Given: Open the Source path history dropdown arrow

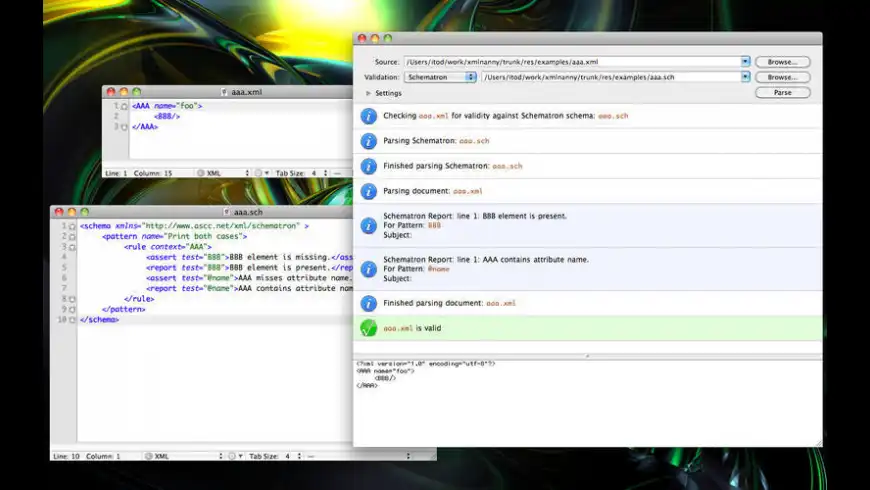Looking at the screenshot, I should click(745, 62).
